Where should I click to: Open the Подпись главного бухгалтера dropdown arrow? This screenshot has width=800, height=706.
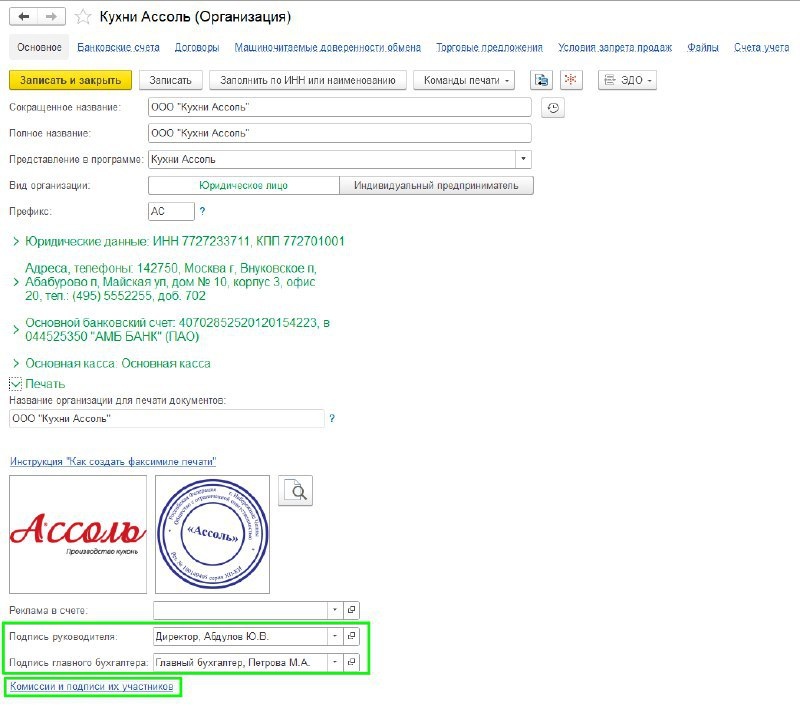point(335,662)
